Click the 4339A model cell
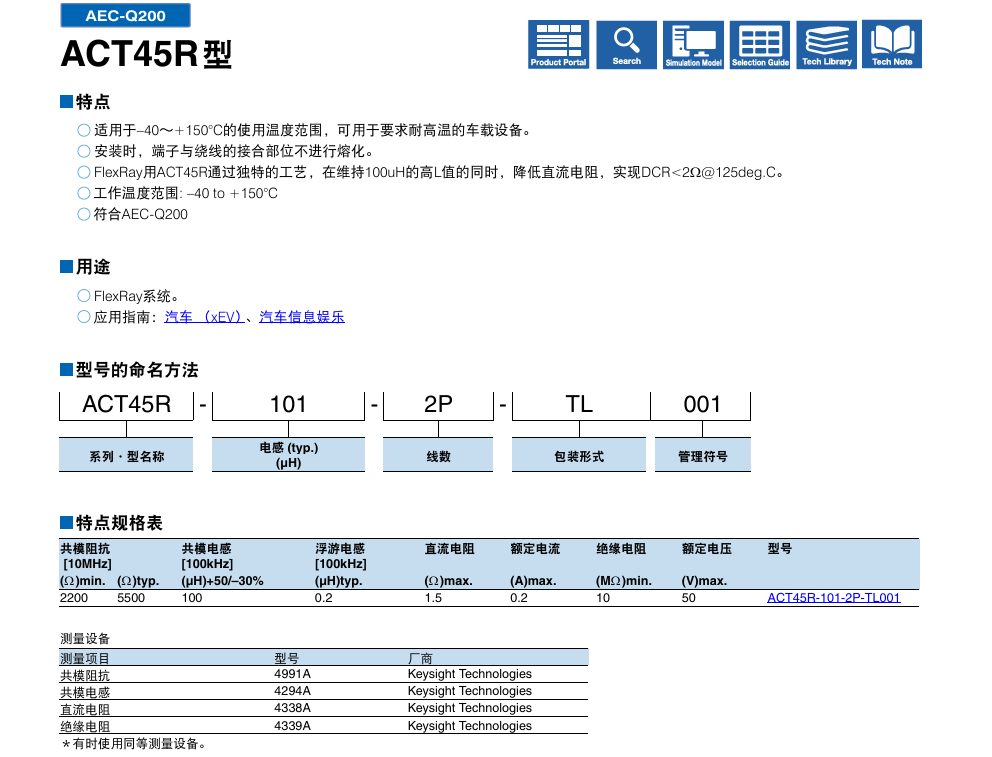Screen dimensions: 992x757 [x=292, y=725]
